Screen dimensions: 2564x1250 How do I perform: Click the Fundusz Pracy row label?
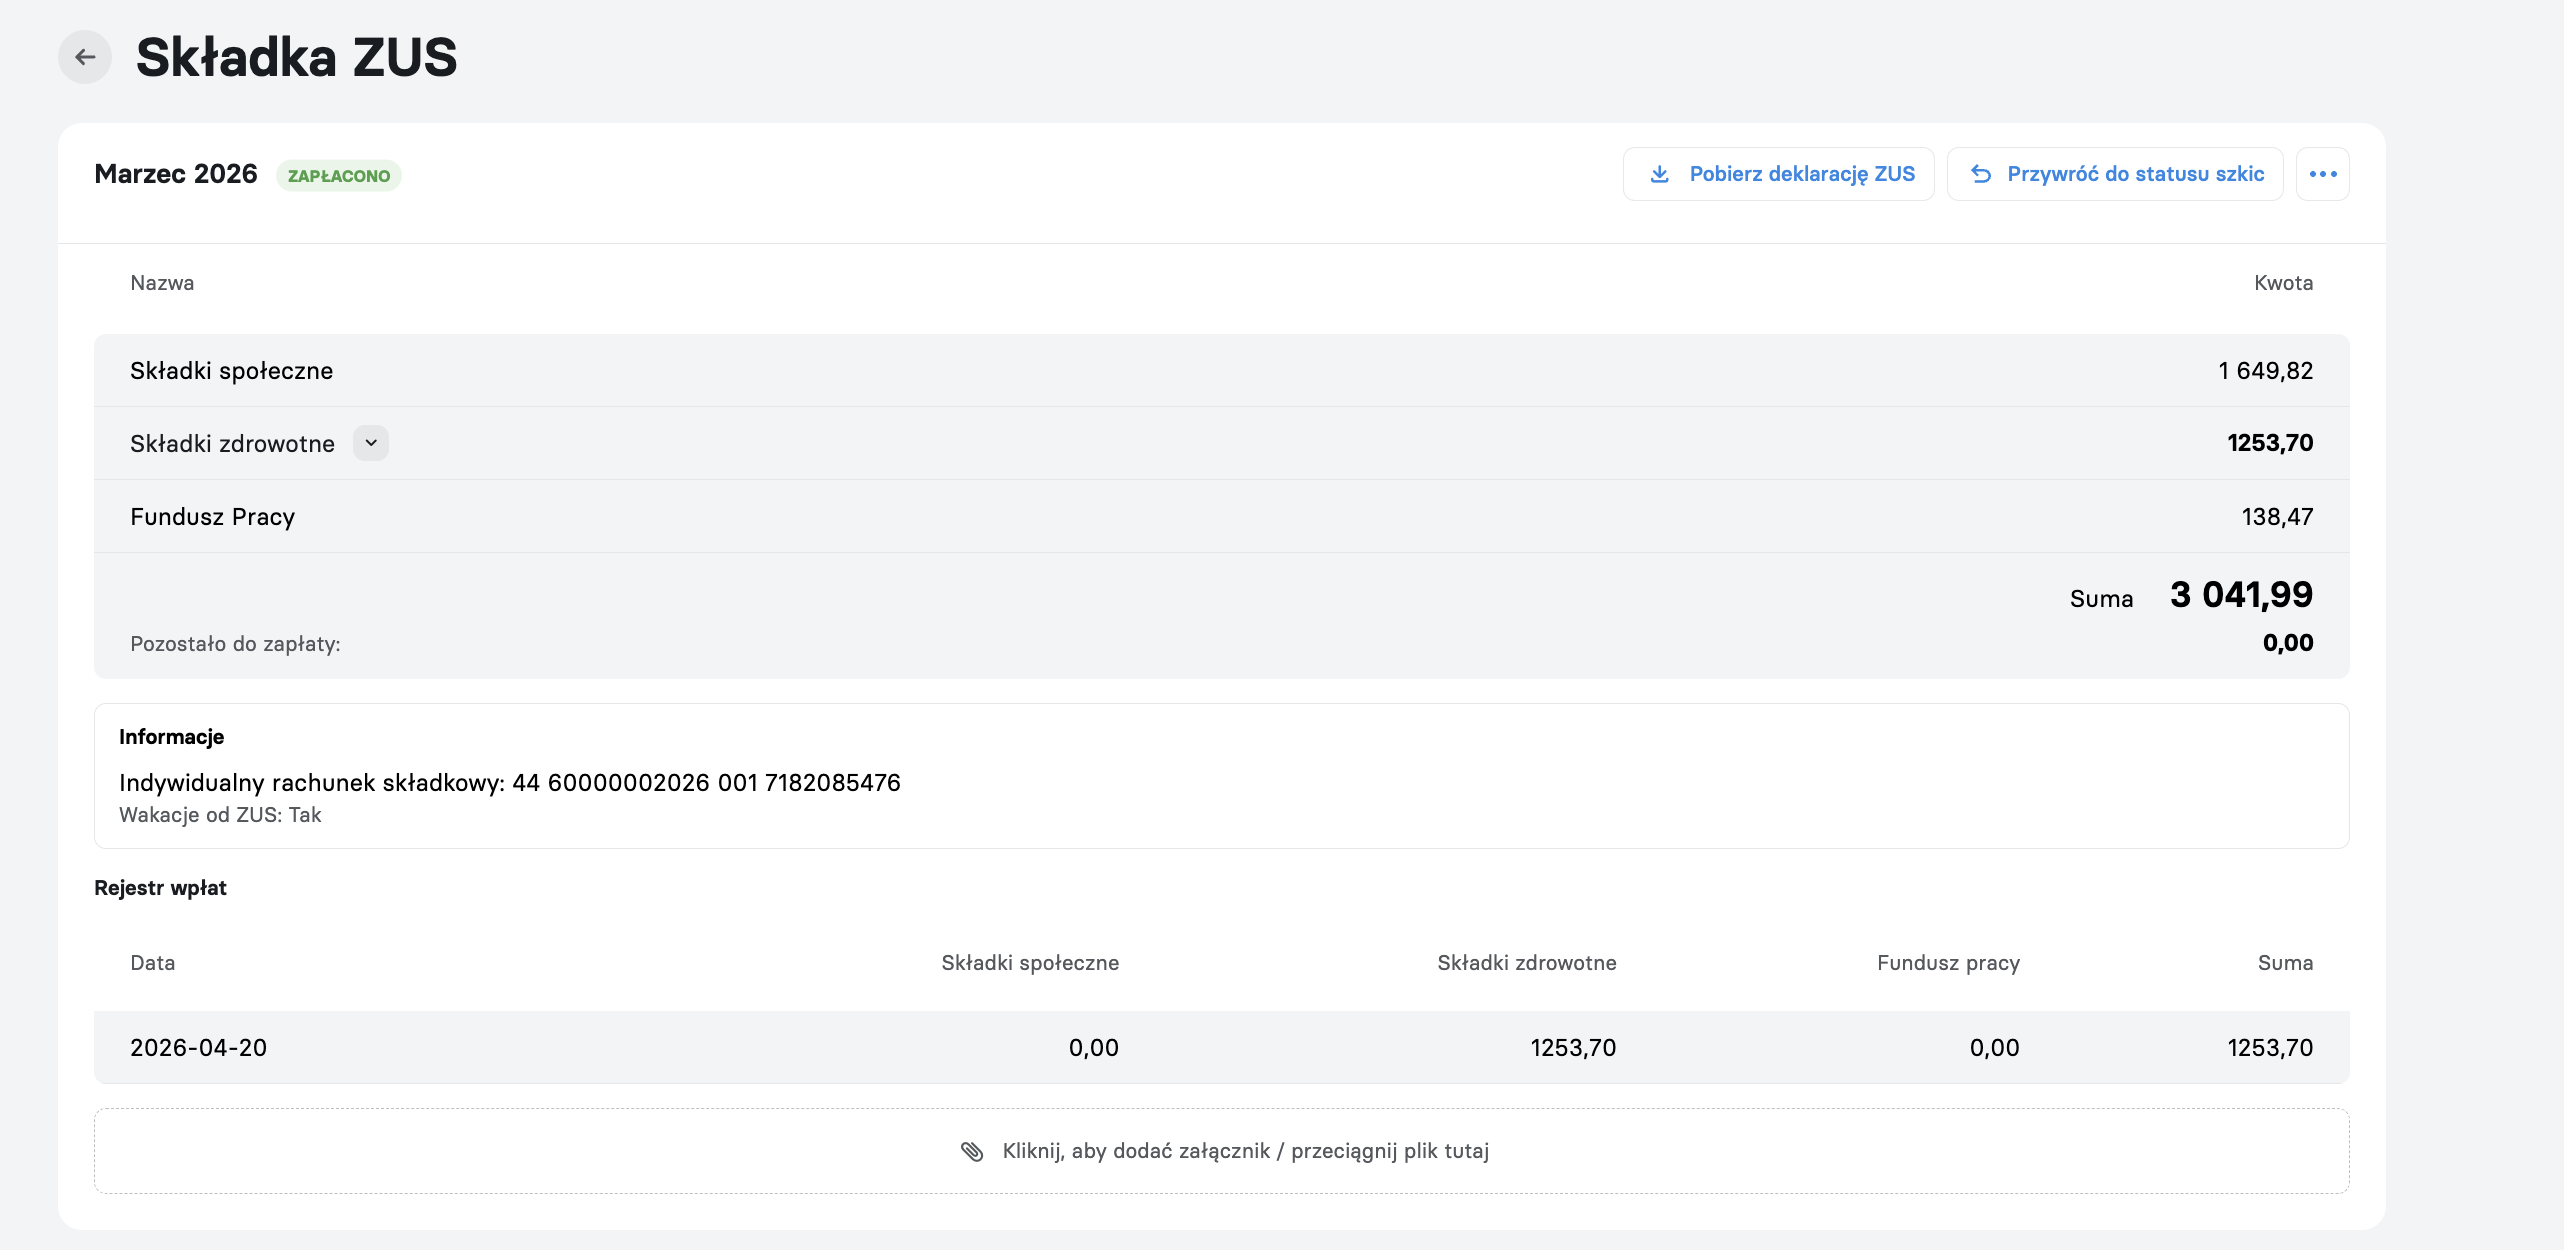(x=212, y=517)
